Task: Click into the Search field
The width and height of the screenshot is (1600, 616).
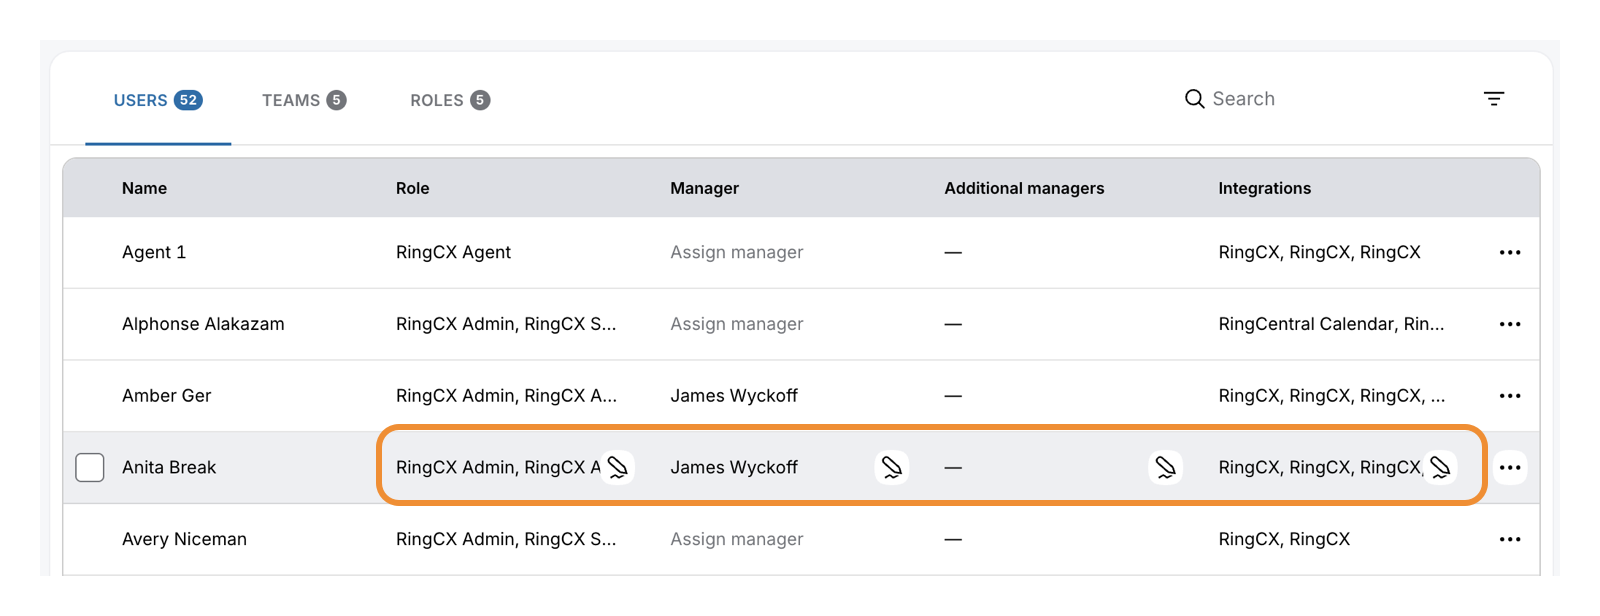Action: click(x=1300, y=99)
